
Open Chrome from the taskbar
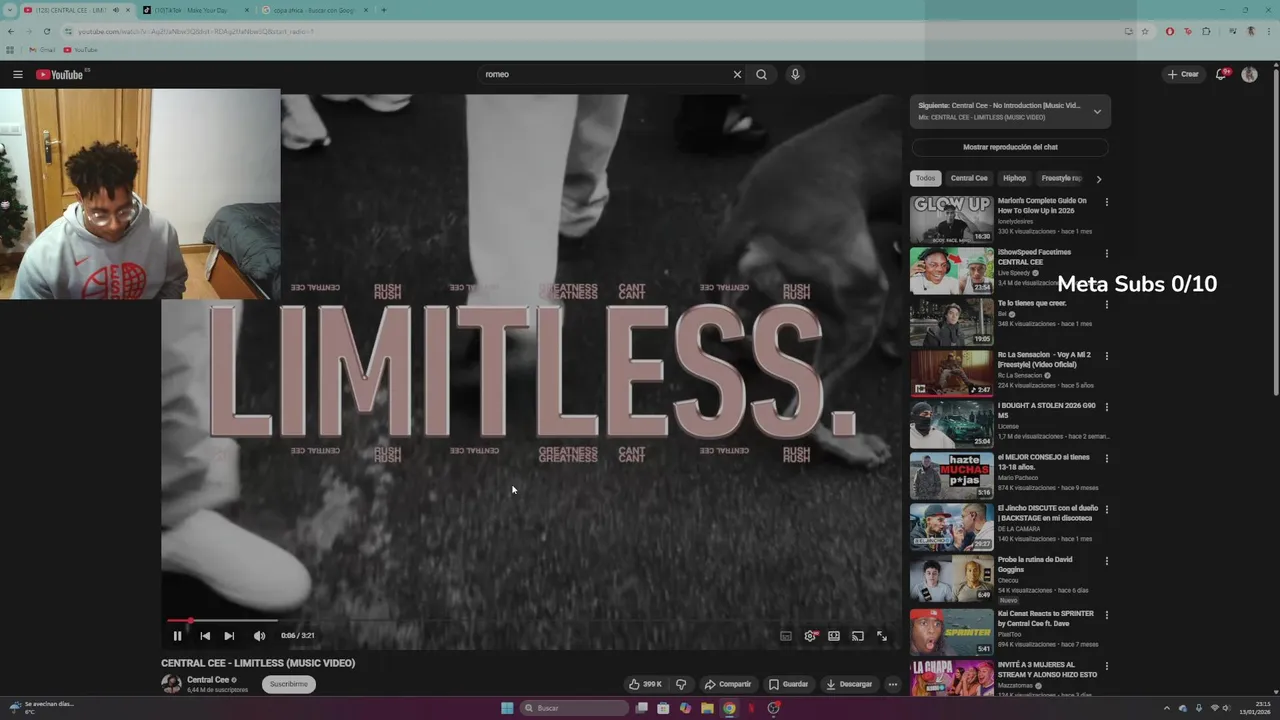pyautogui.click(x=729, y=708)
